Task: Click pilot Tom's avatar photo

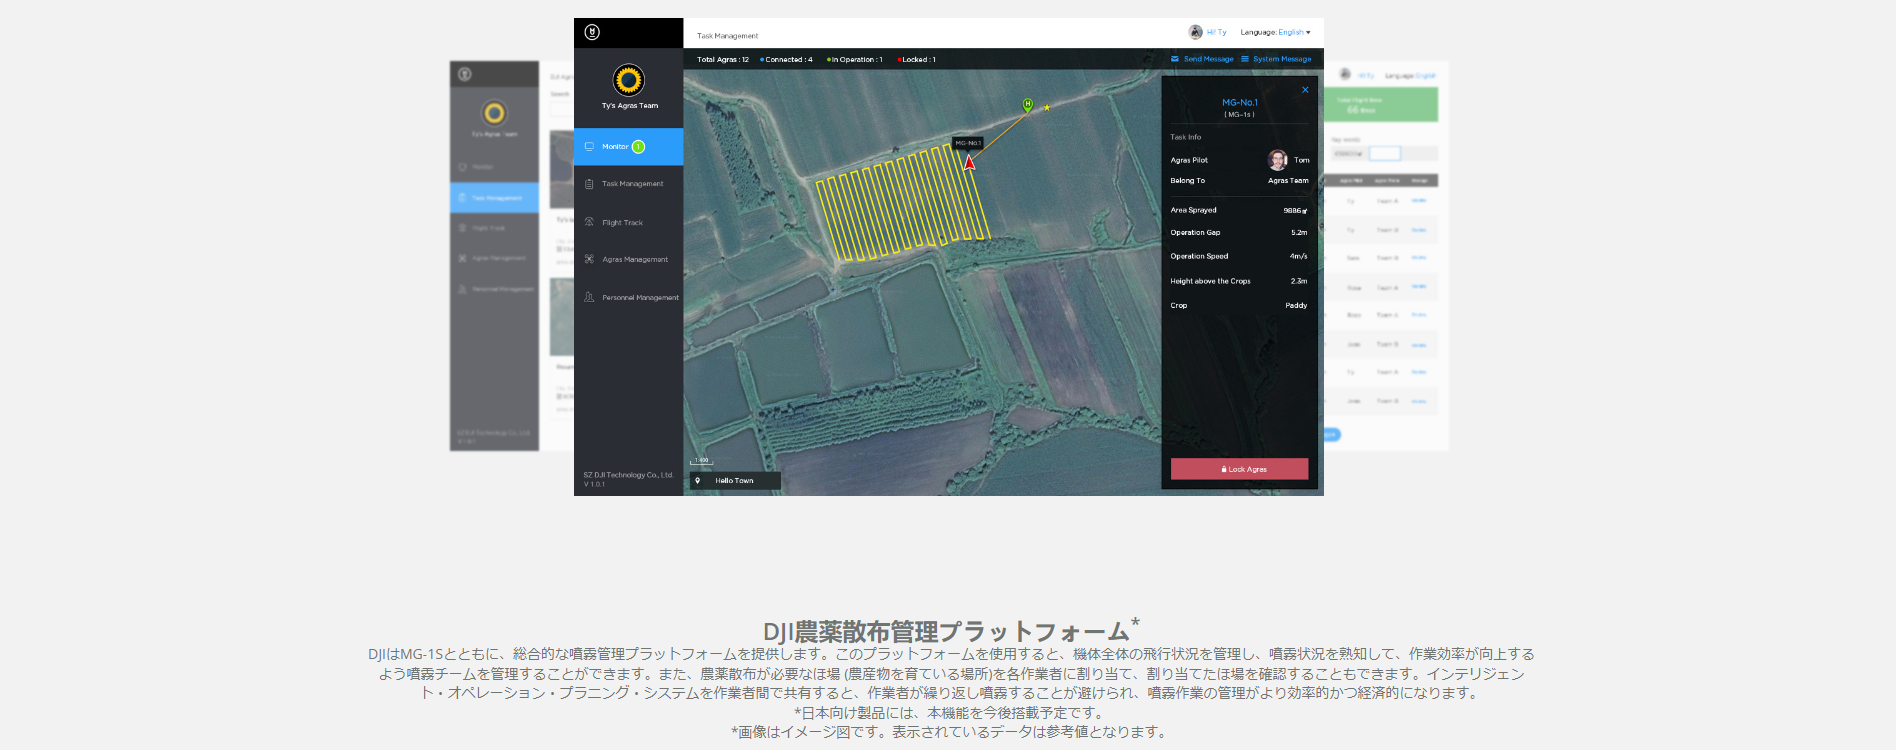Action: [x=1277, y=160]
